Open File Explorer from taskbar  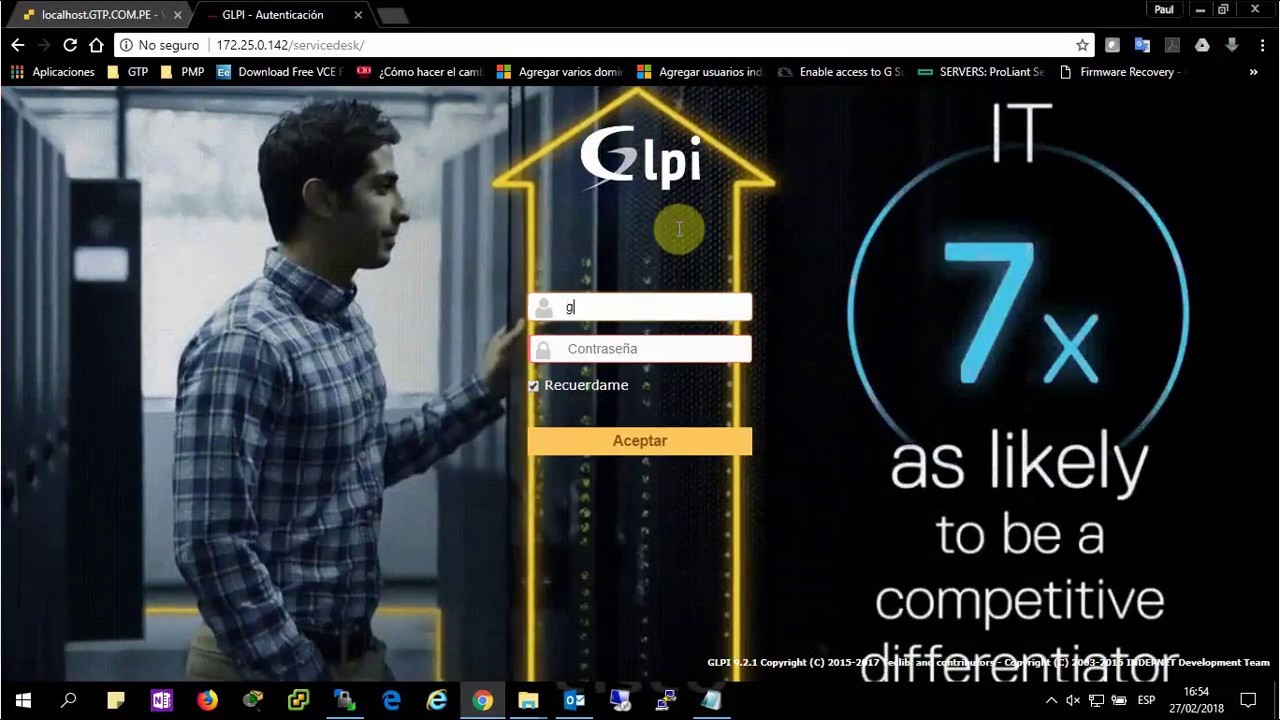click(x=529, y=700)
